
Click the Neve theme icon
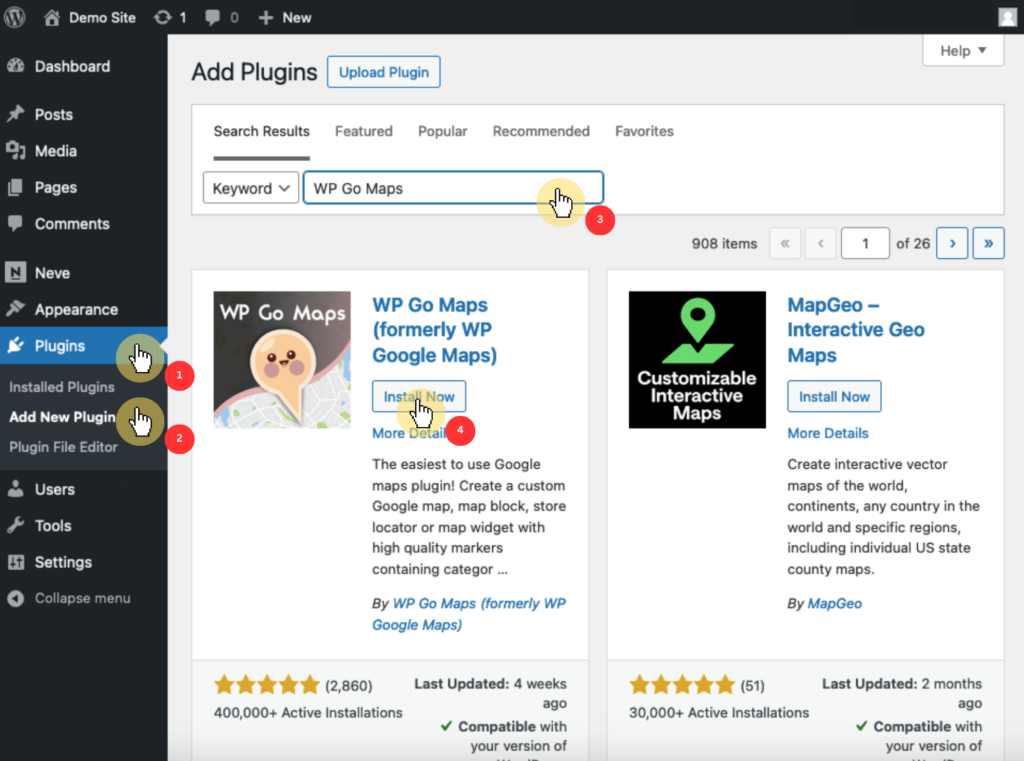[16, 272]
